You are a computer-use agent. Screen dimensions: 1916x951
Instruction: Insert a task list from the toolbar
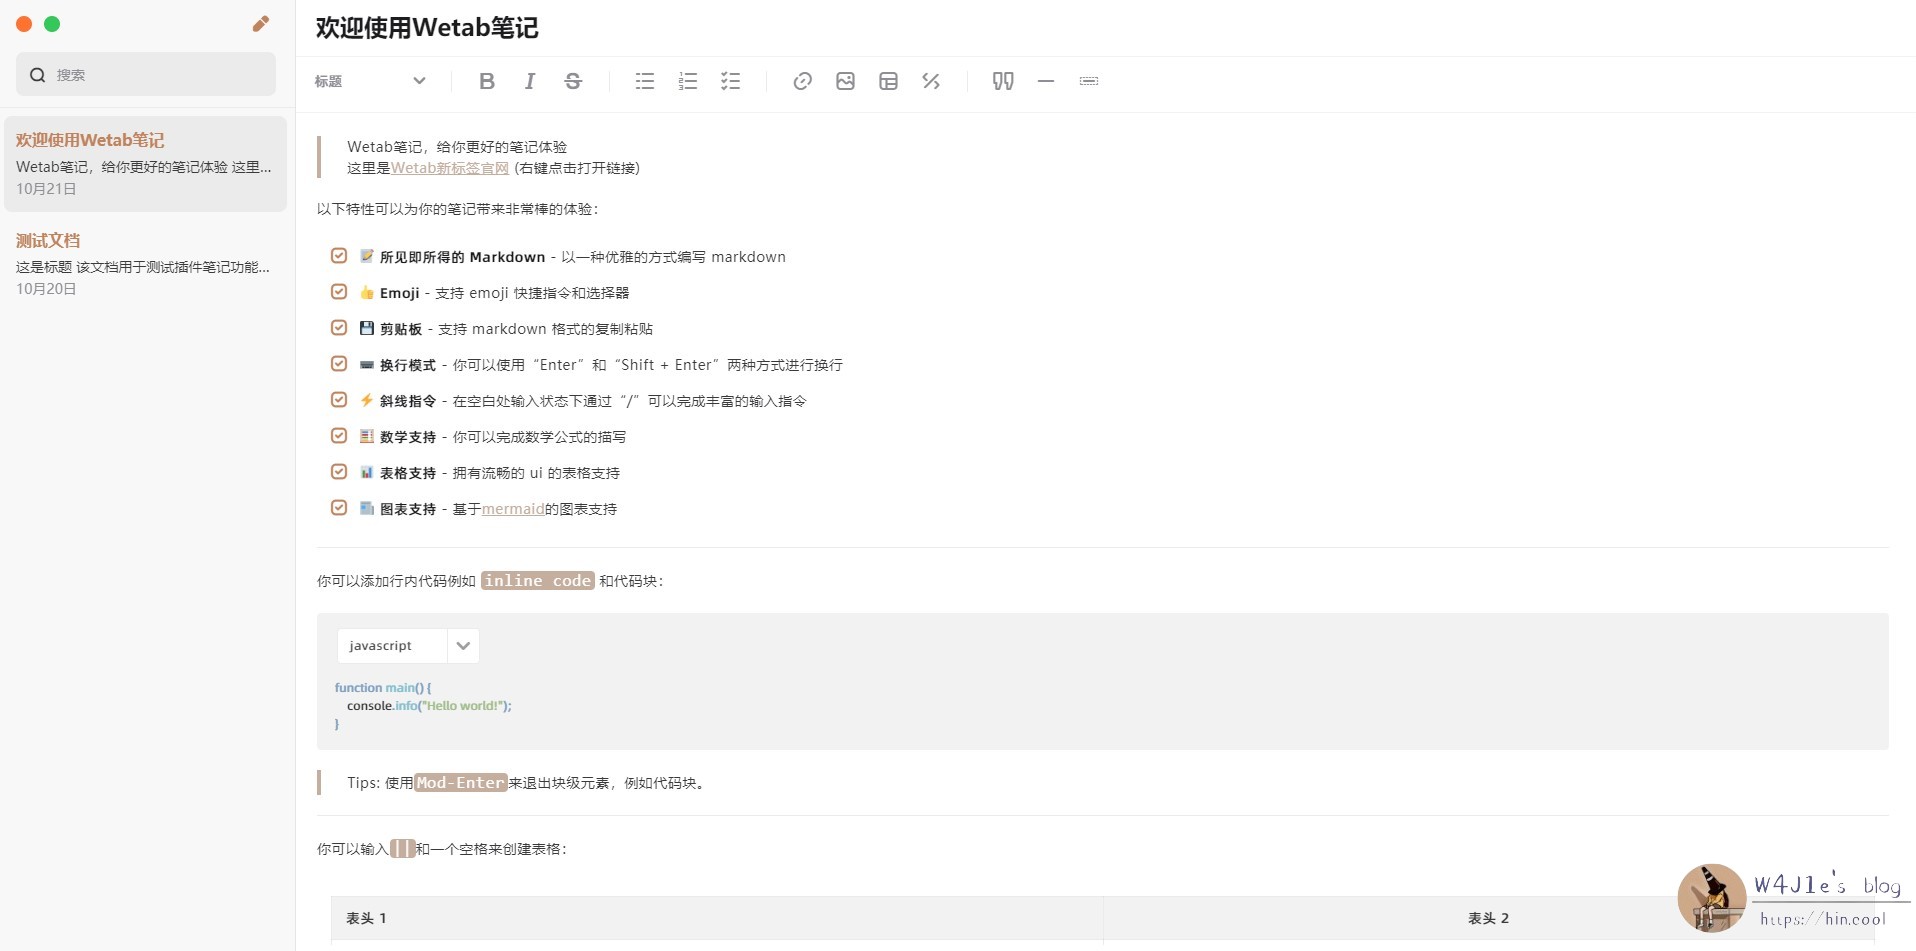(x=731, y=81)
